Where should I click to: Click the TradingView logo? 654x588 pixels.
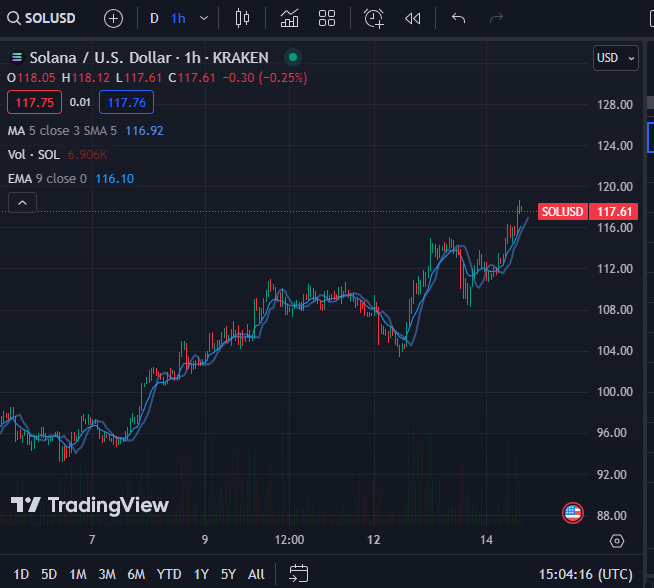[x=90, y=505]
